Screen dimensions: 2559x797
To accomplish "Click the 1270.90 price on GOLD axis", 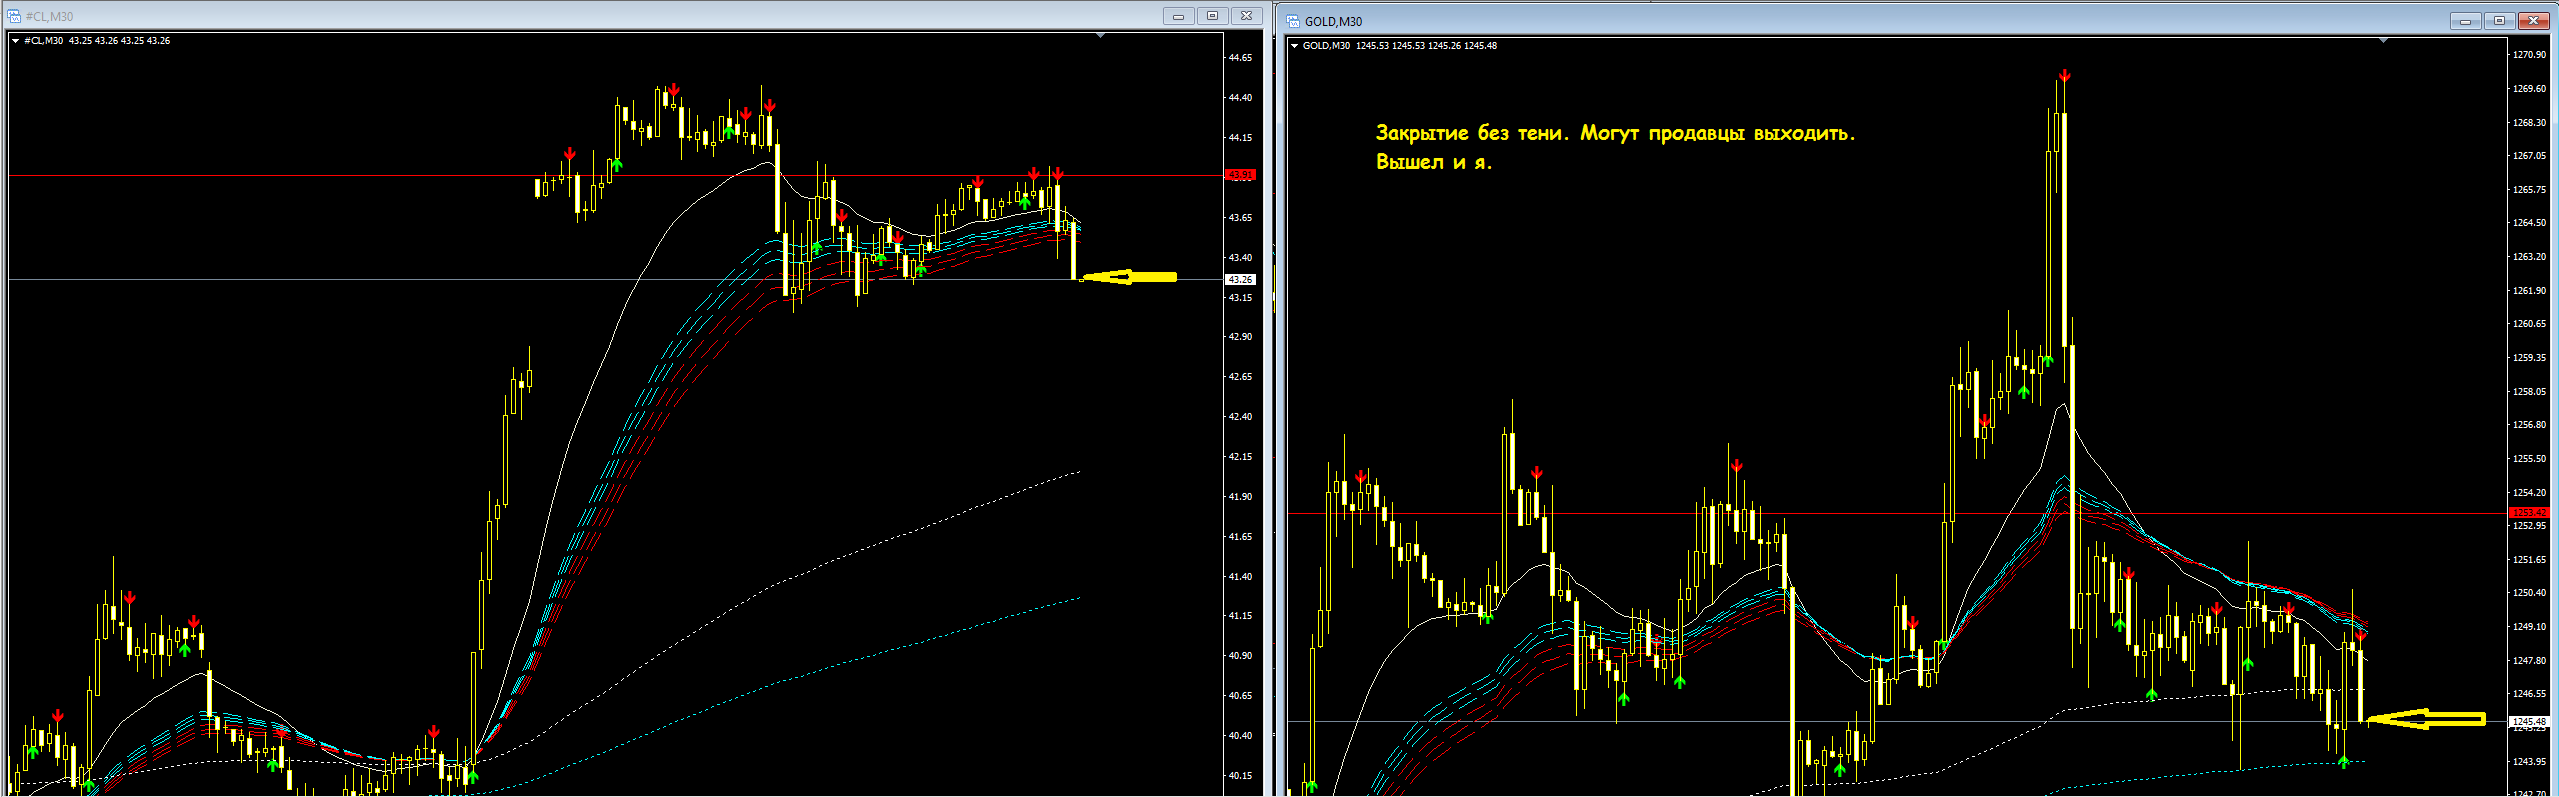I will click(x=2529, y=55).
